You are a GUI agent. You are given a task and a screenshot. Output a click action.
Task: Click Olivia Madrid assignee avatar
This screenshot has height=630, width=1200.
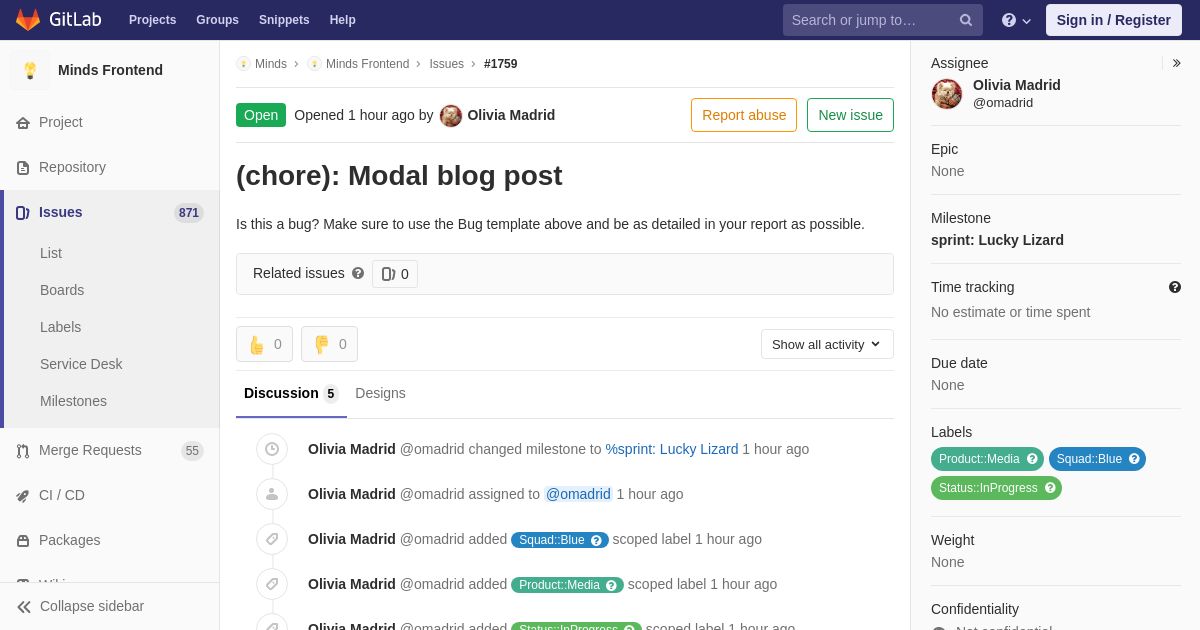[x=947, y=94]
